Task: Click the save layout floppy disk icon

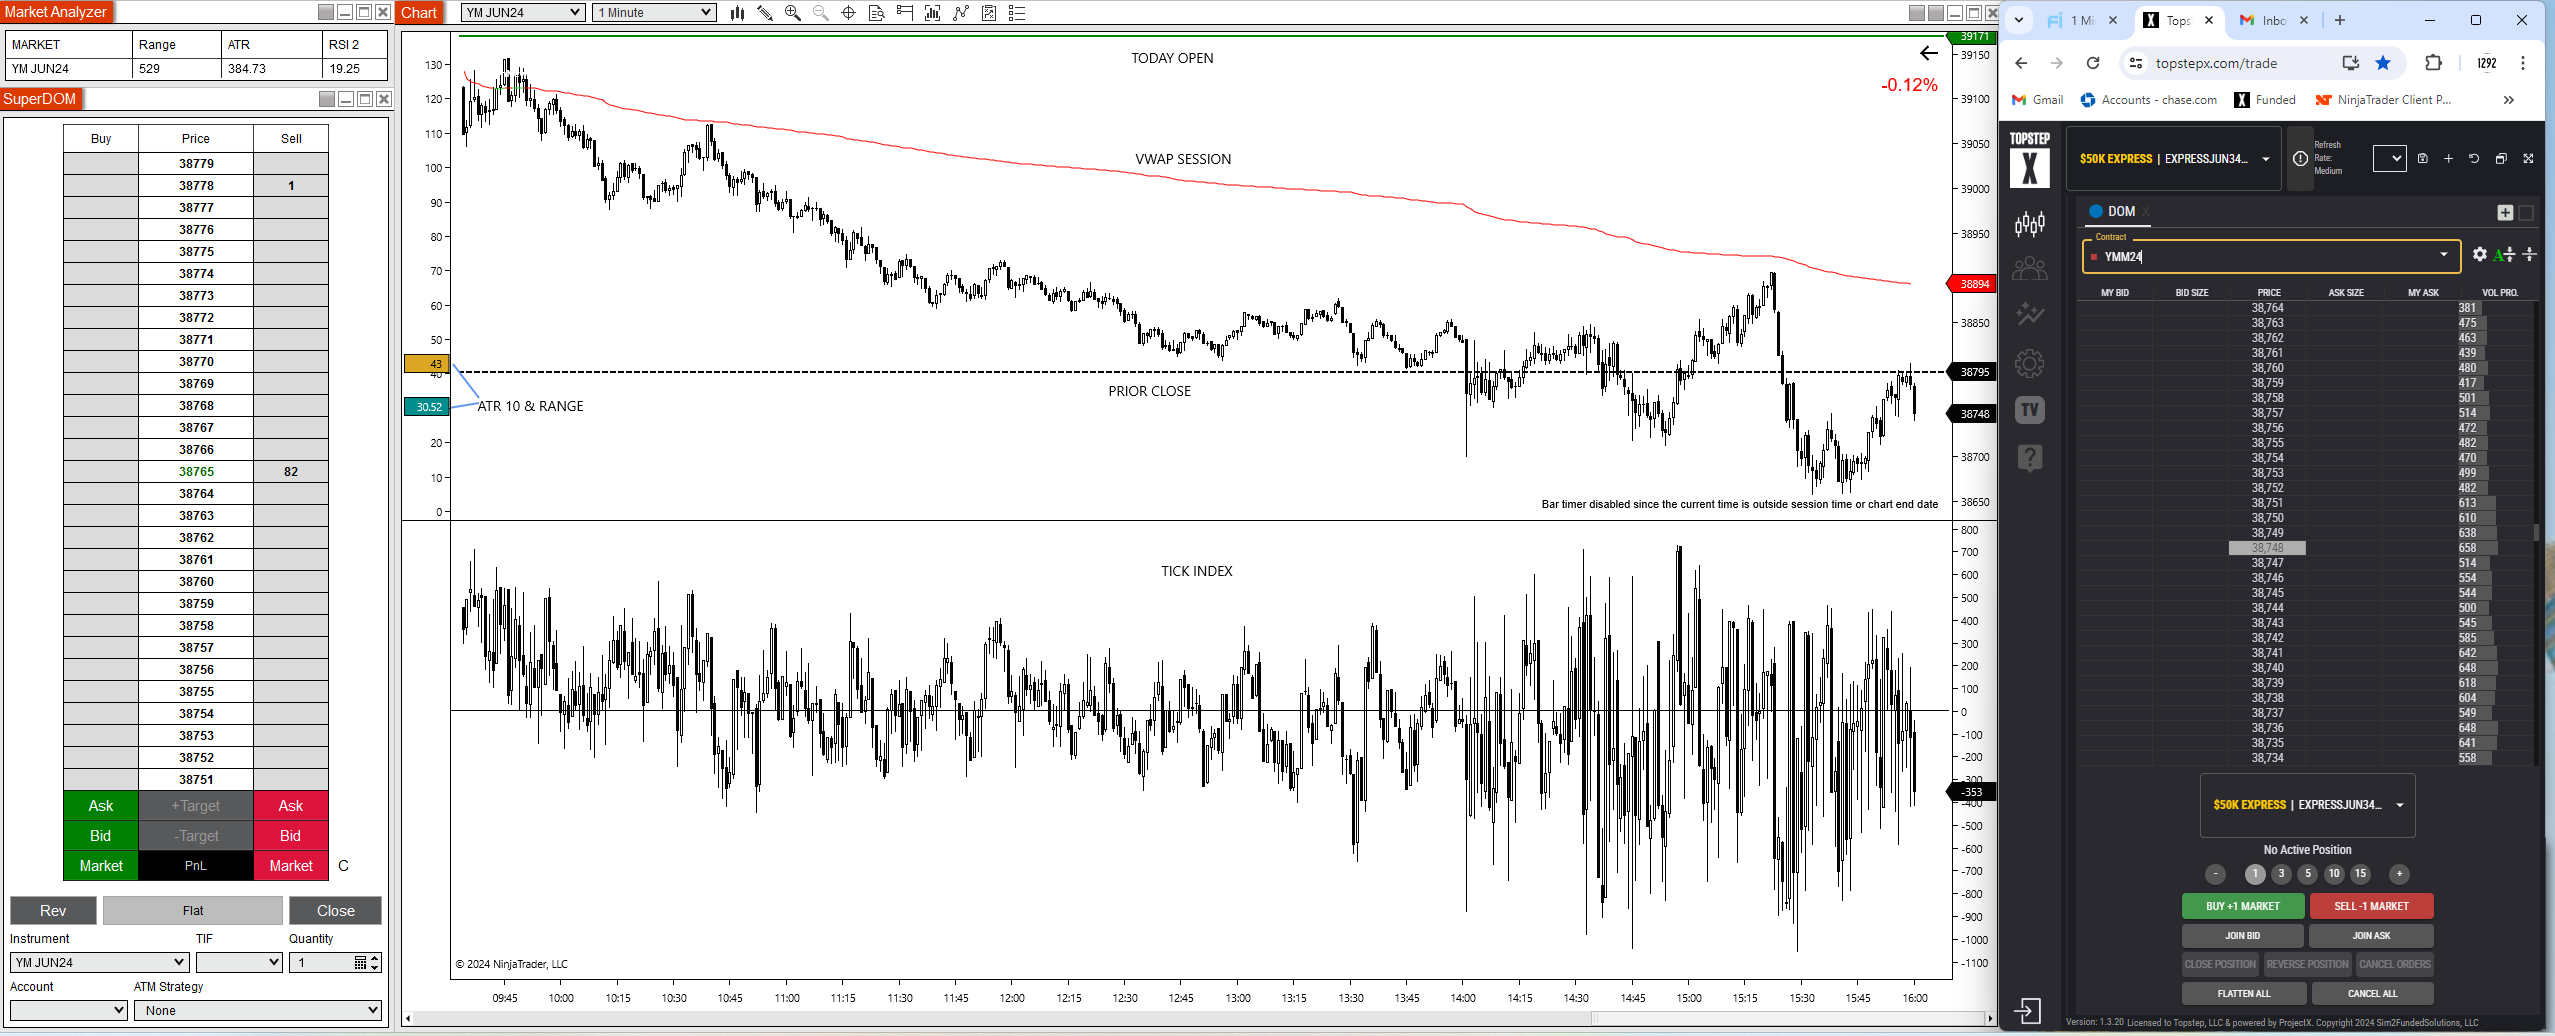Action: click(2422, 159)
